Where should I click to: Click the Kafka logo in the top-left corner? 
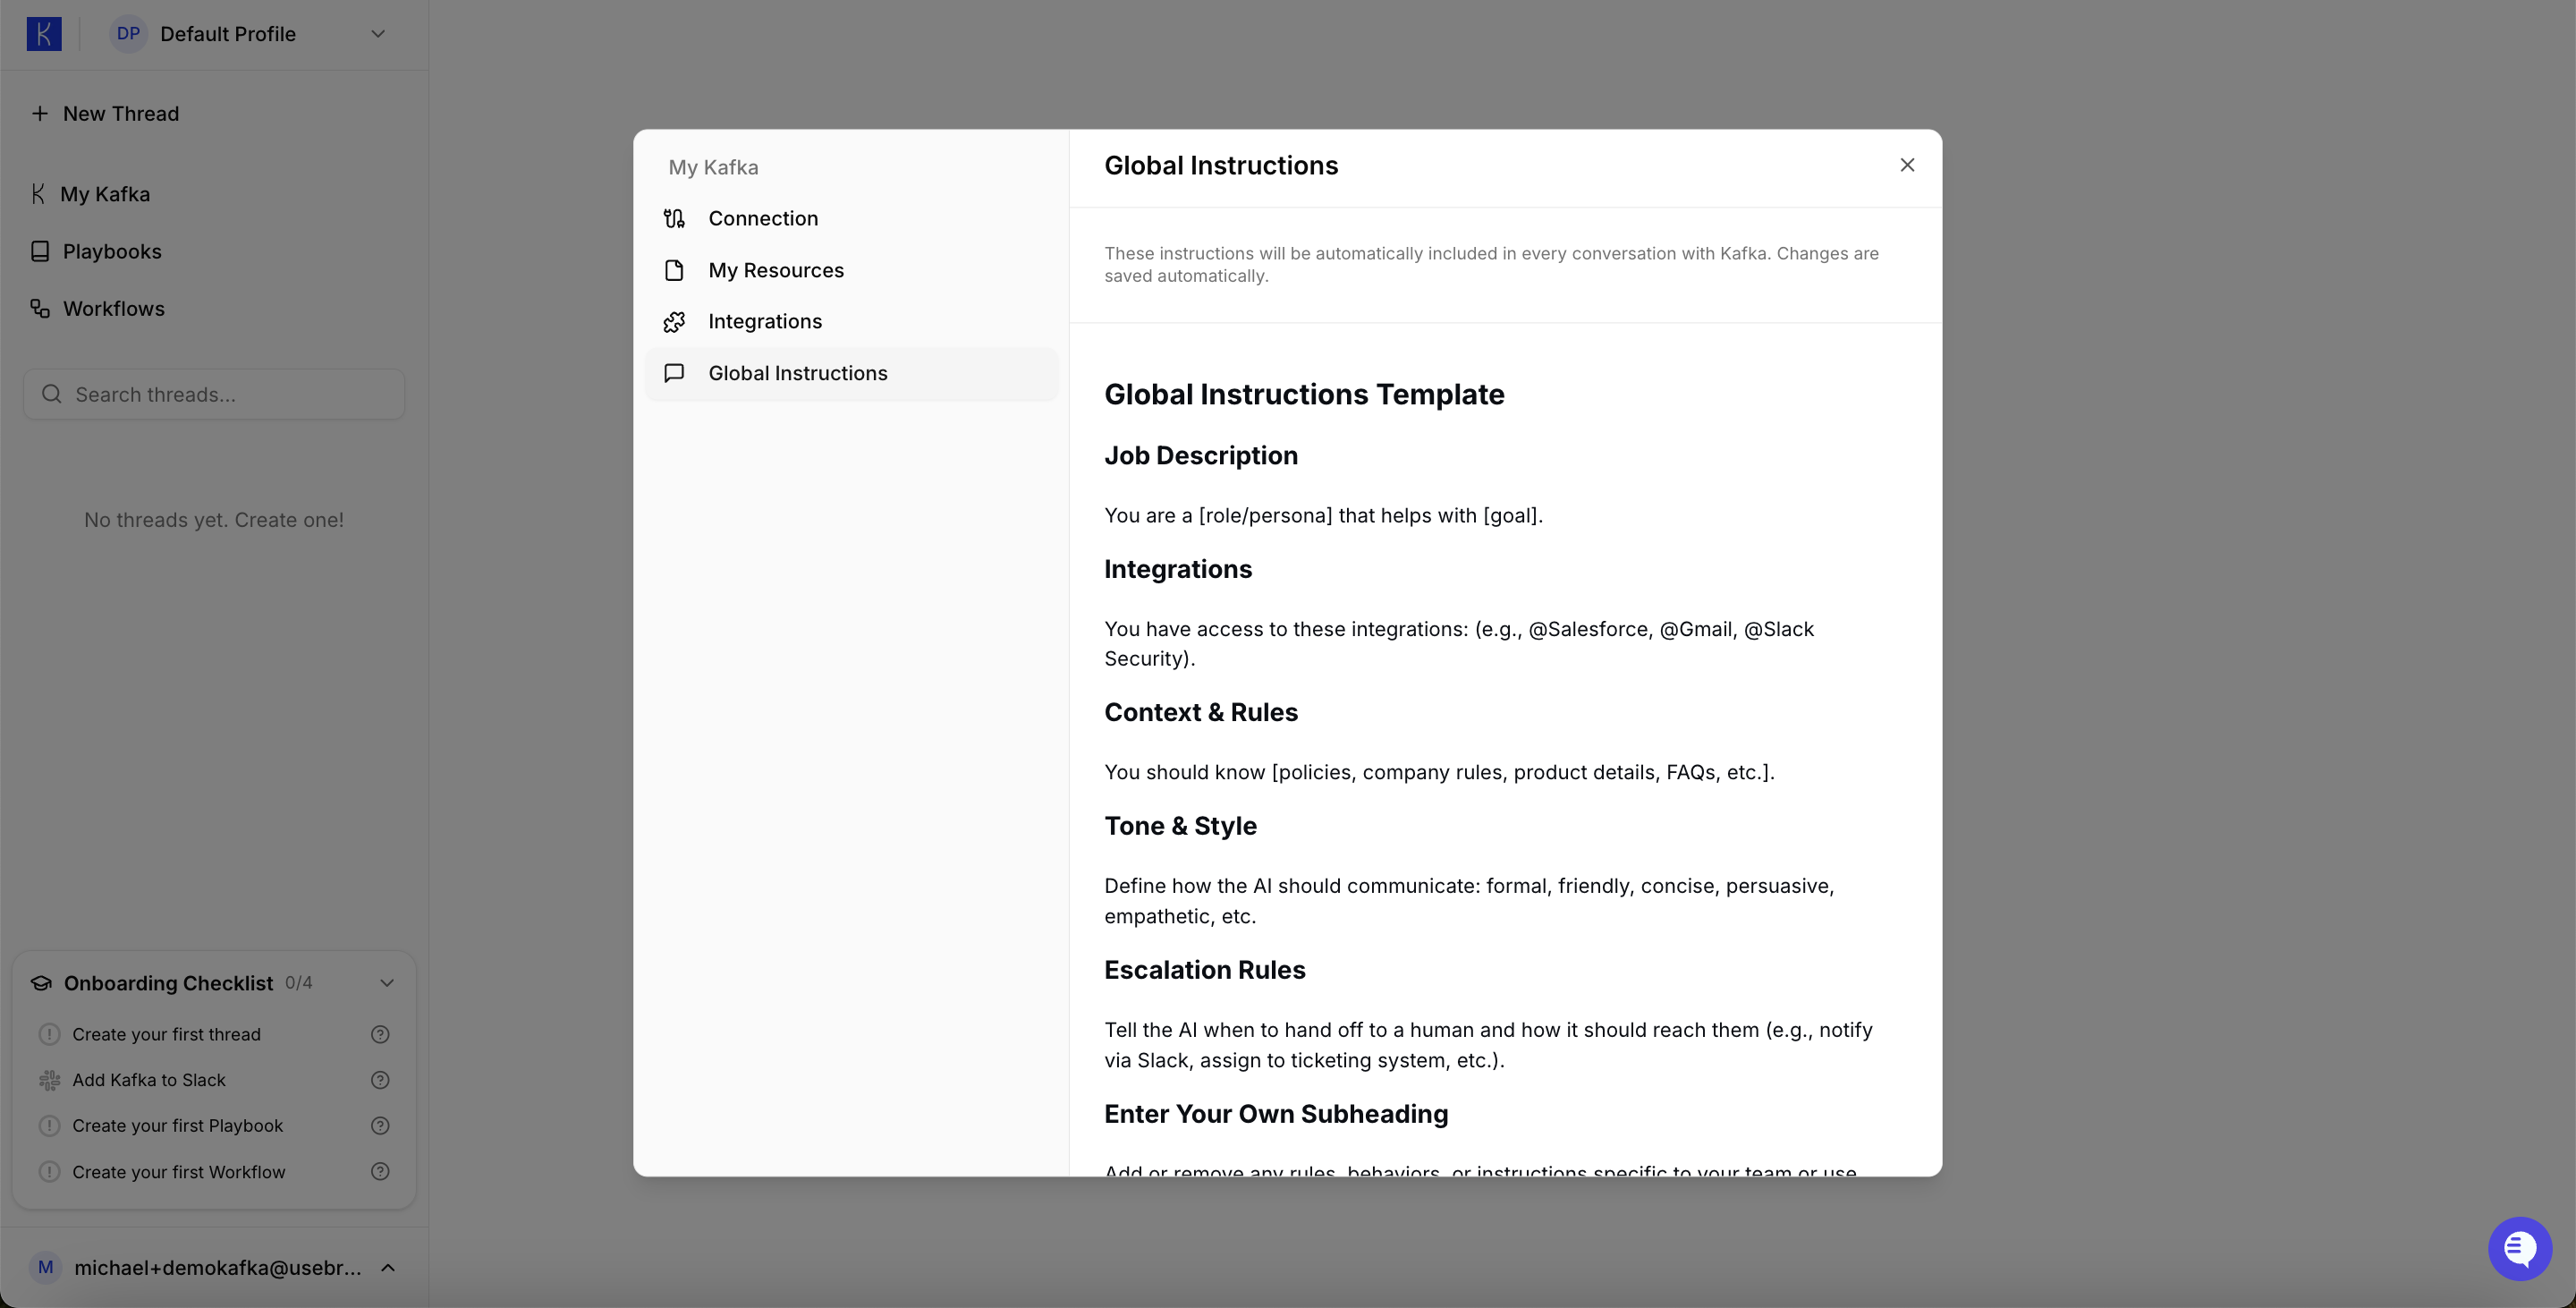point(44,33)
